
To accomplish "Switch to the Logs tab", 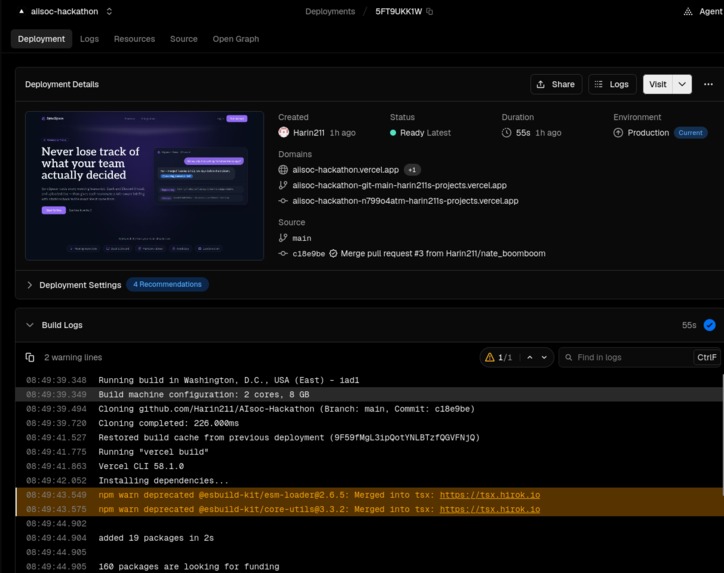I will 89,39.
